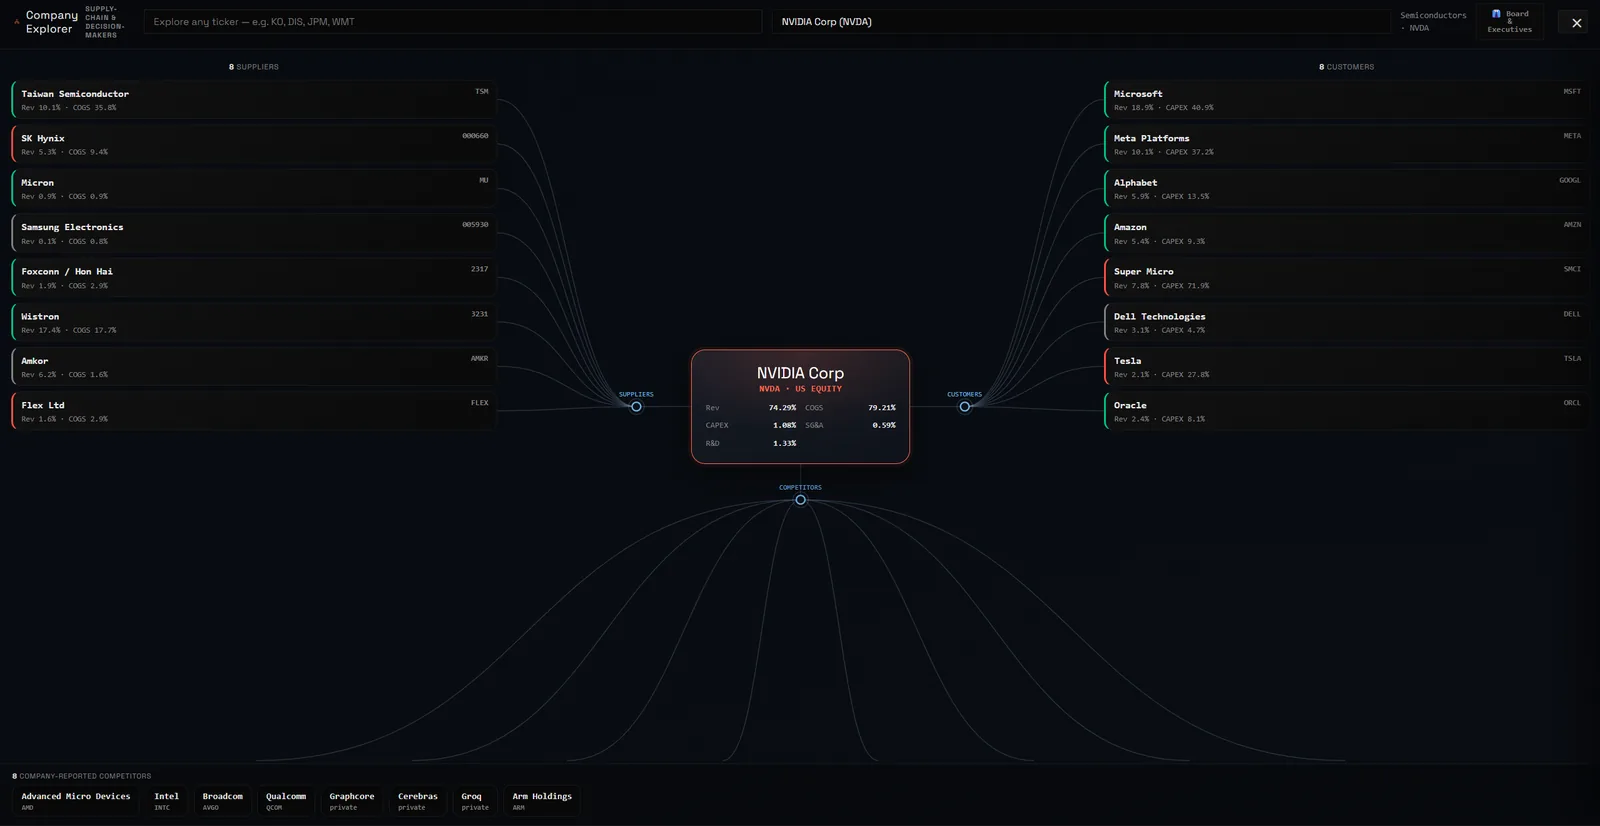Image resolution: width=1600 pixels, height=826 pixels.
Task: Select the Amazon customer card
Action: tap(1346, 234)
